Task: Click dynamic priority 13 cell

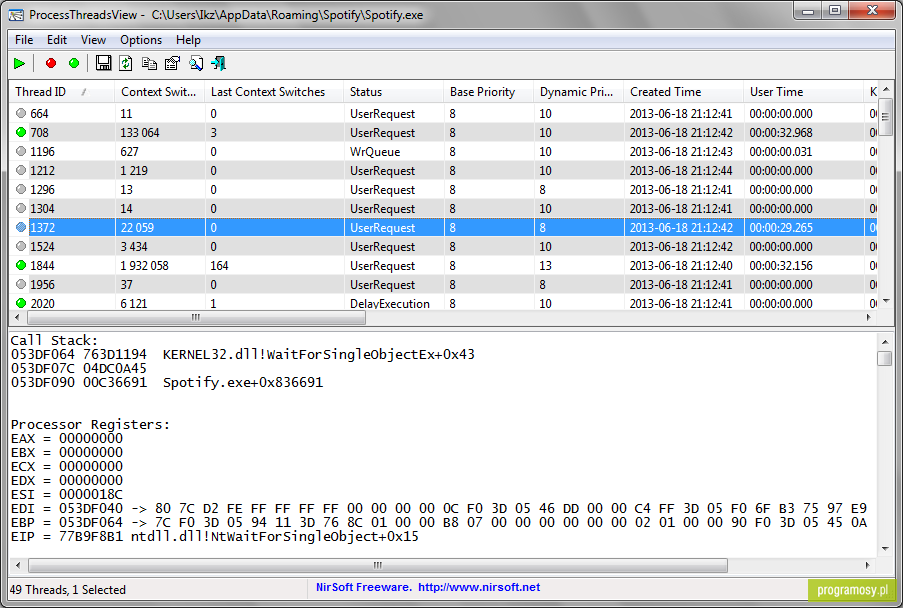Action: [x=545, y=265]
